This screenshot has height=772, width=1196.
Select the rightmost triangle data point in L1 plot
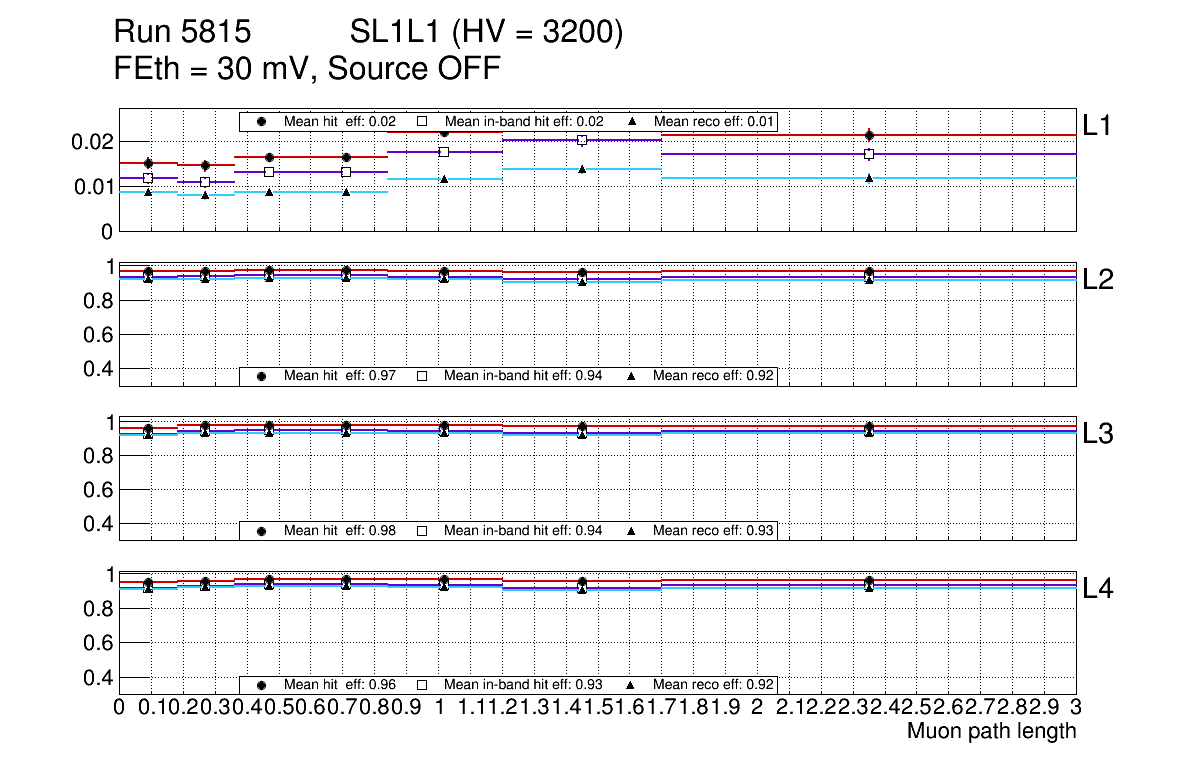869,178
